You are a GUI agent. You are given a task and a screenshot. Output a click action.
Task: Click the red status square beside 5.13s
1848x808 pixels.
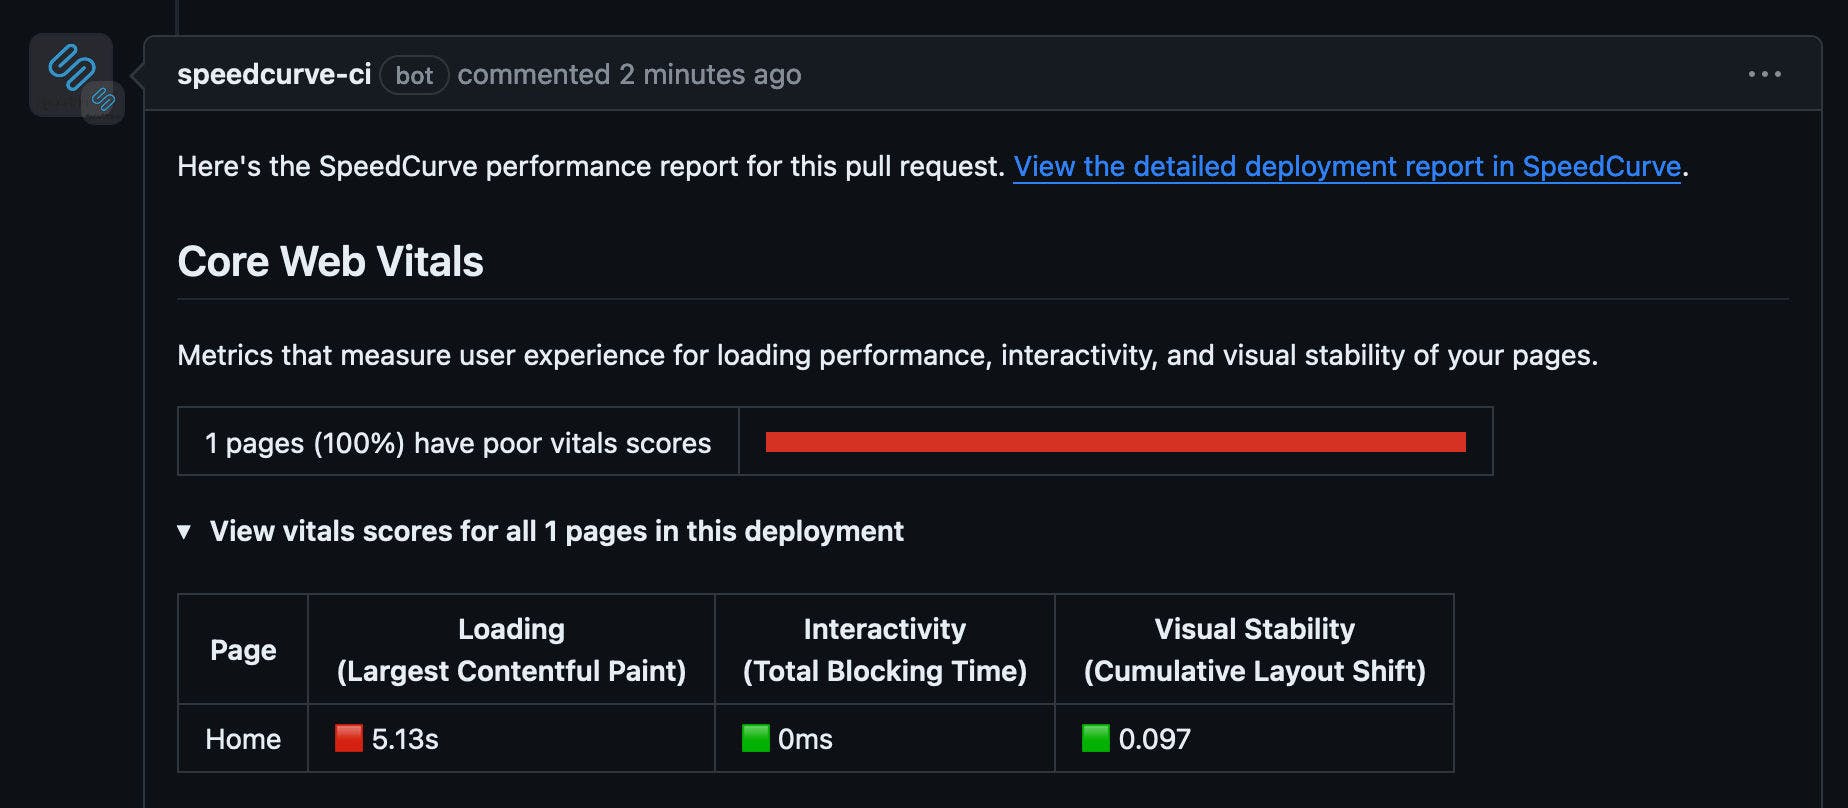click(349, 739)
